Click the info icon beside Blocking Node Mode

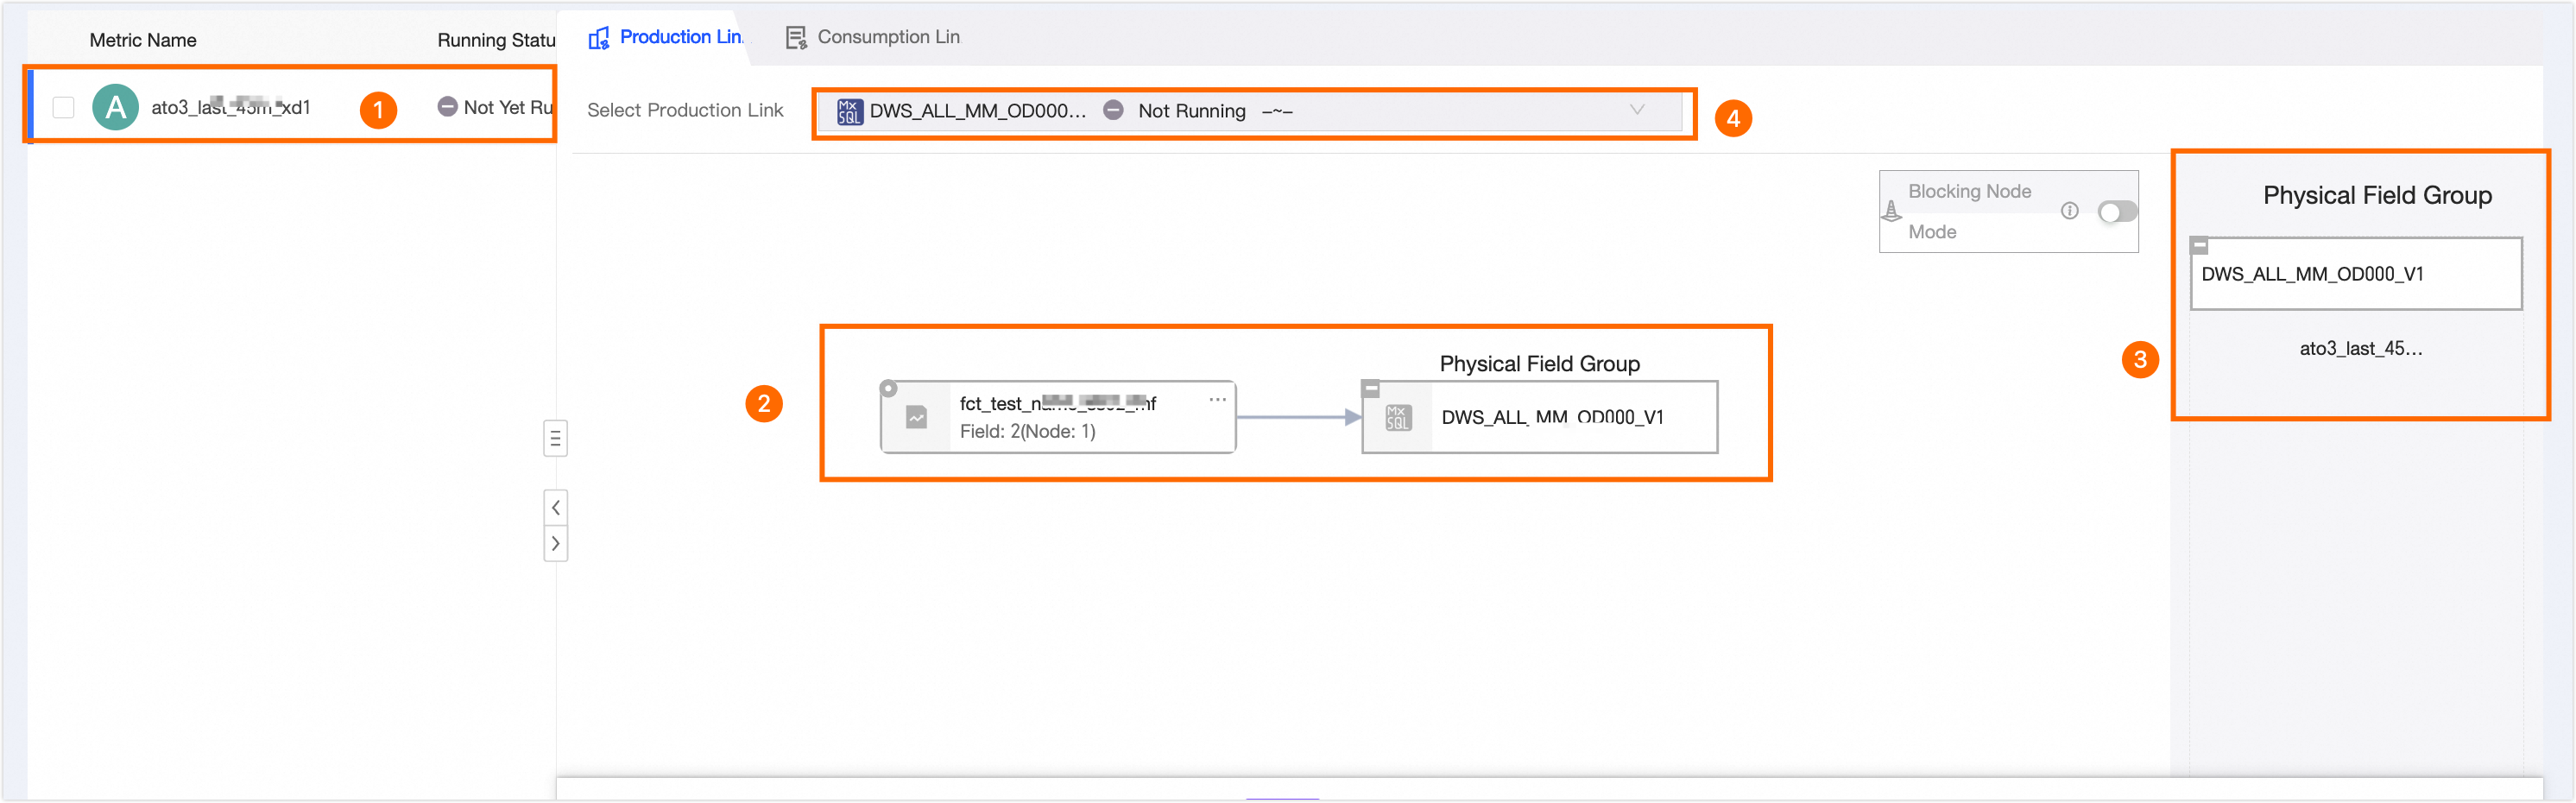pos(2070,211)
